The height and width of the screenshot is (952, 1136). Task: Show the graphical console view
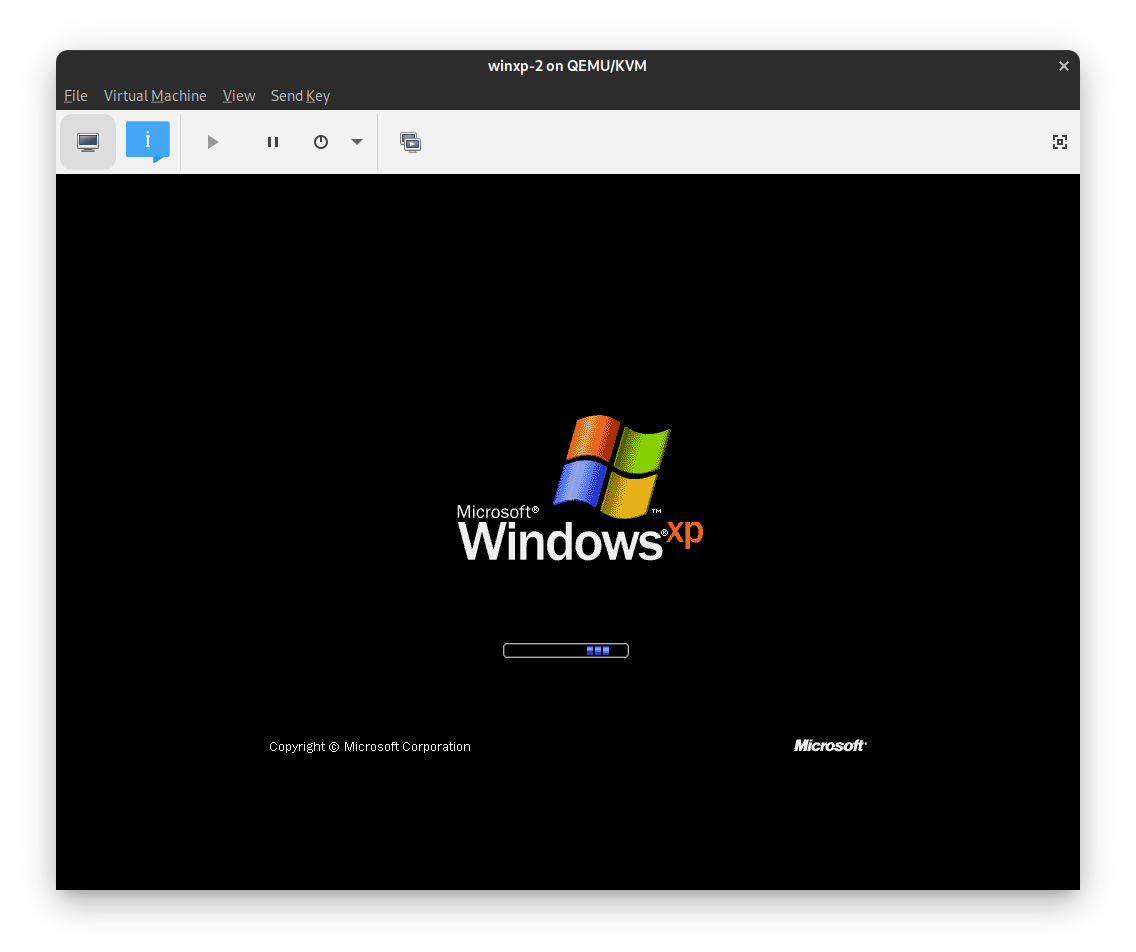pyautogui.click(x=88, y=142)
